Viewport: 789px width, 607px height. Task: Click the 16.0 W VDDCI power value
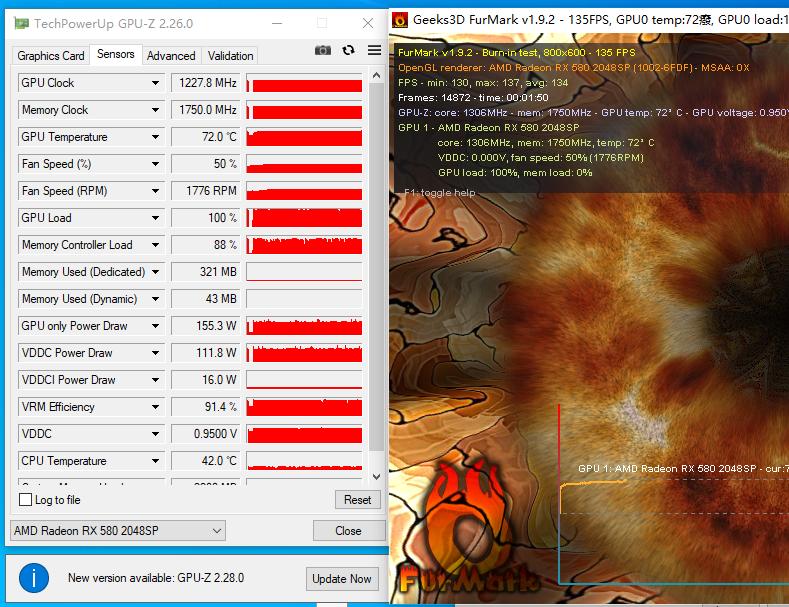(x=205, y=380)
